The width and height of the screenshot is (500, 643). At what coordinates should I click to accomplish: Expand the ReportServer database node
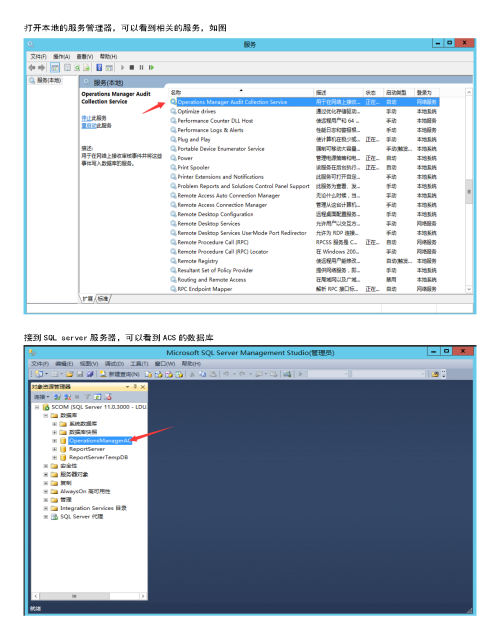coord(55,449)
